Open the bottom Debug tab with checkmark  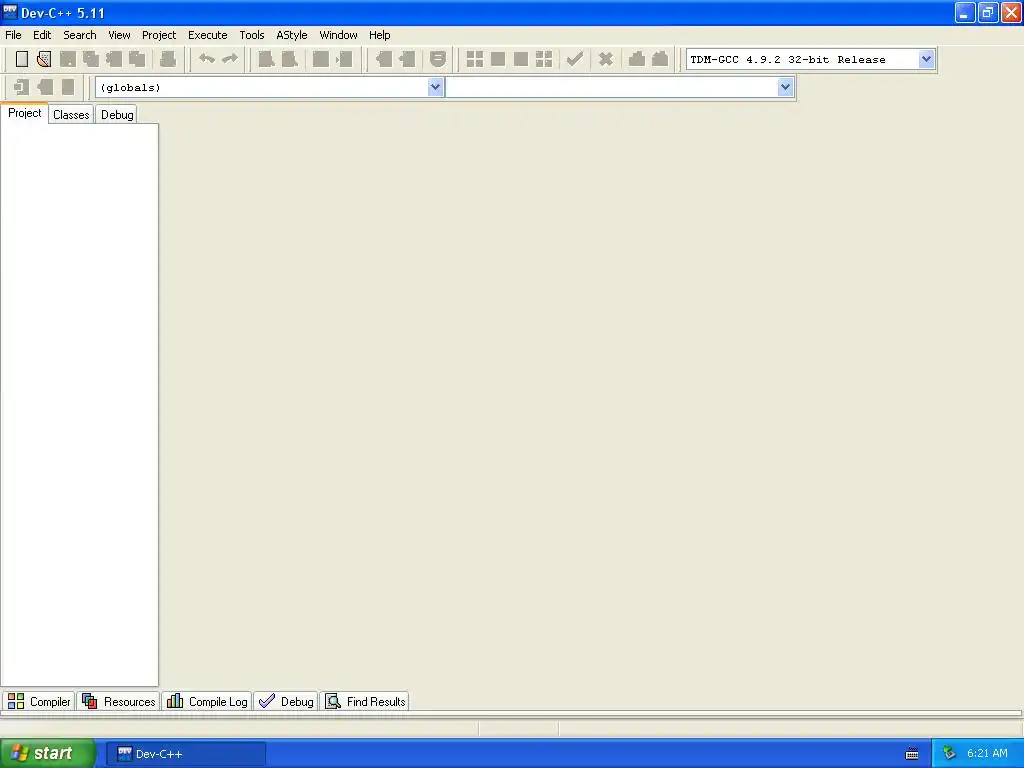[x=286, y=701]
